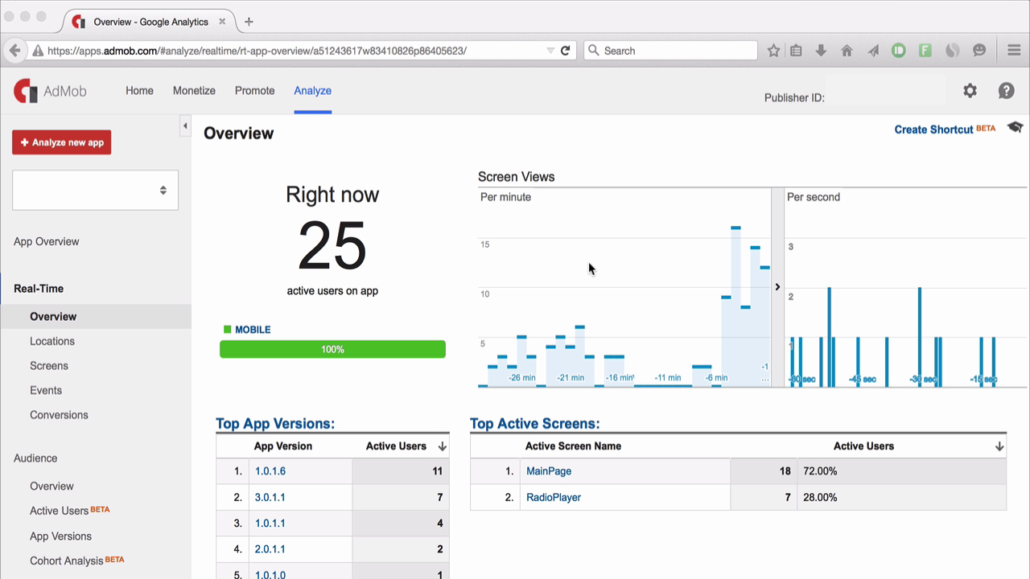Viewport: 1030px width, 579px height.
Task: Click the AdMob logo
Action: 50,91
